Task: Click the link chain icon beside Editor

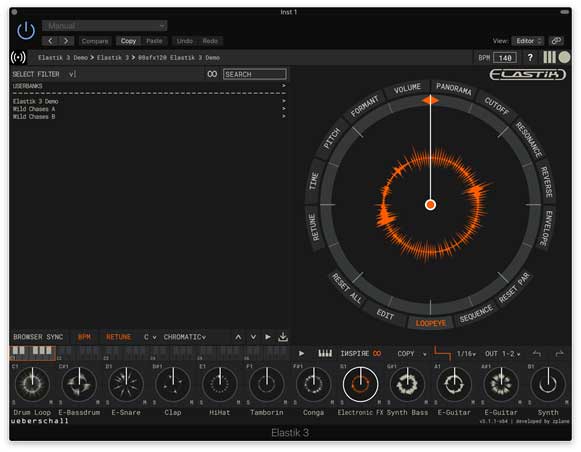Action: (x=556, y=41)
